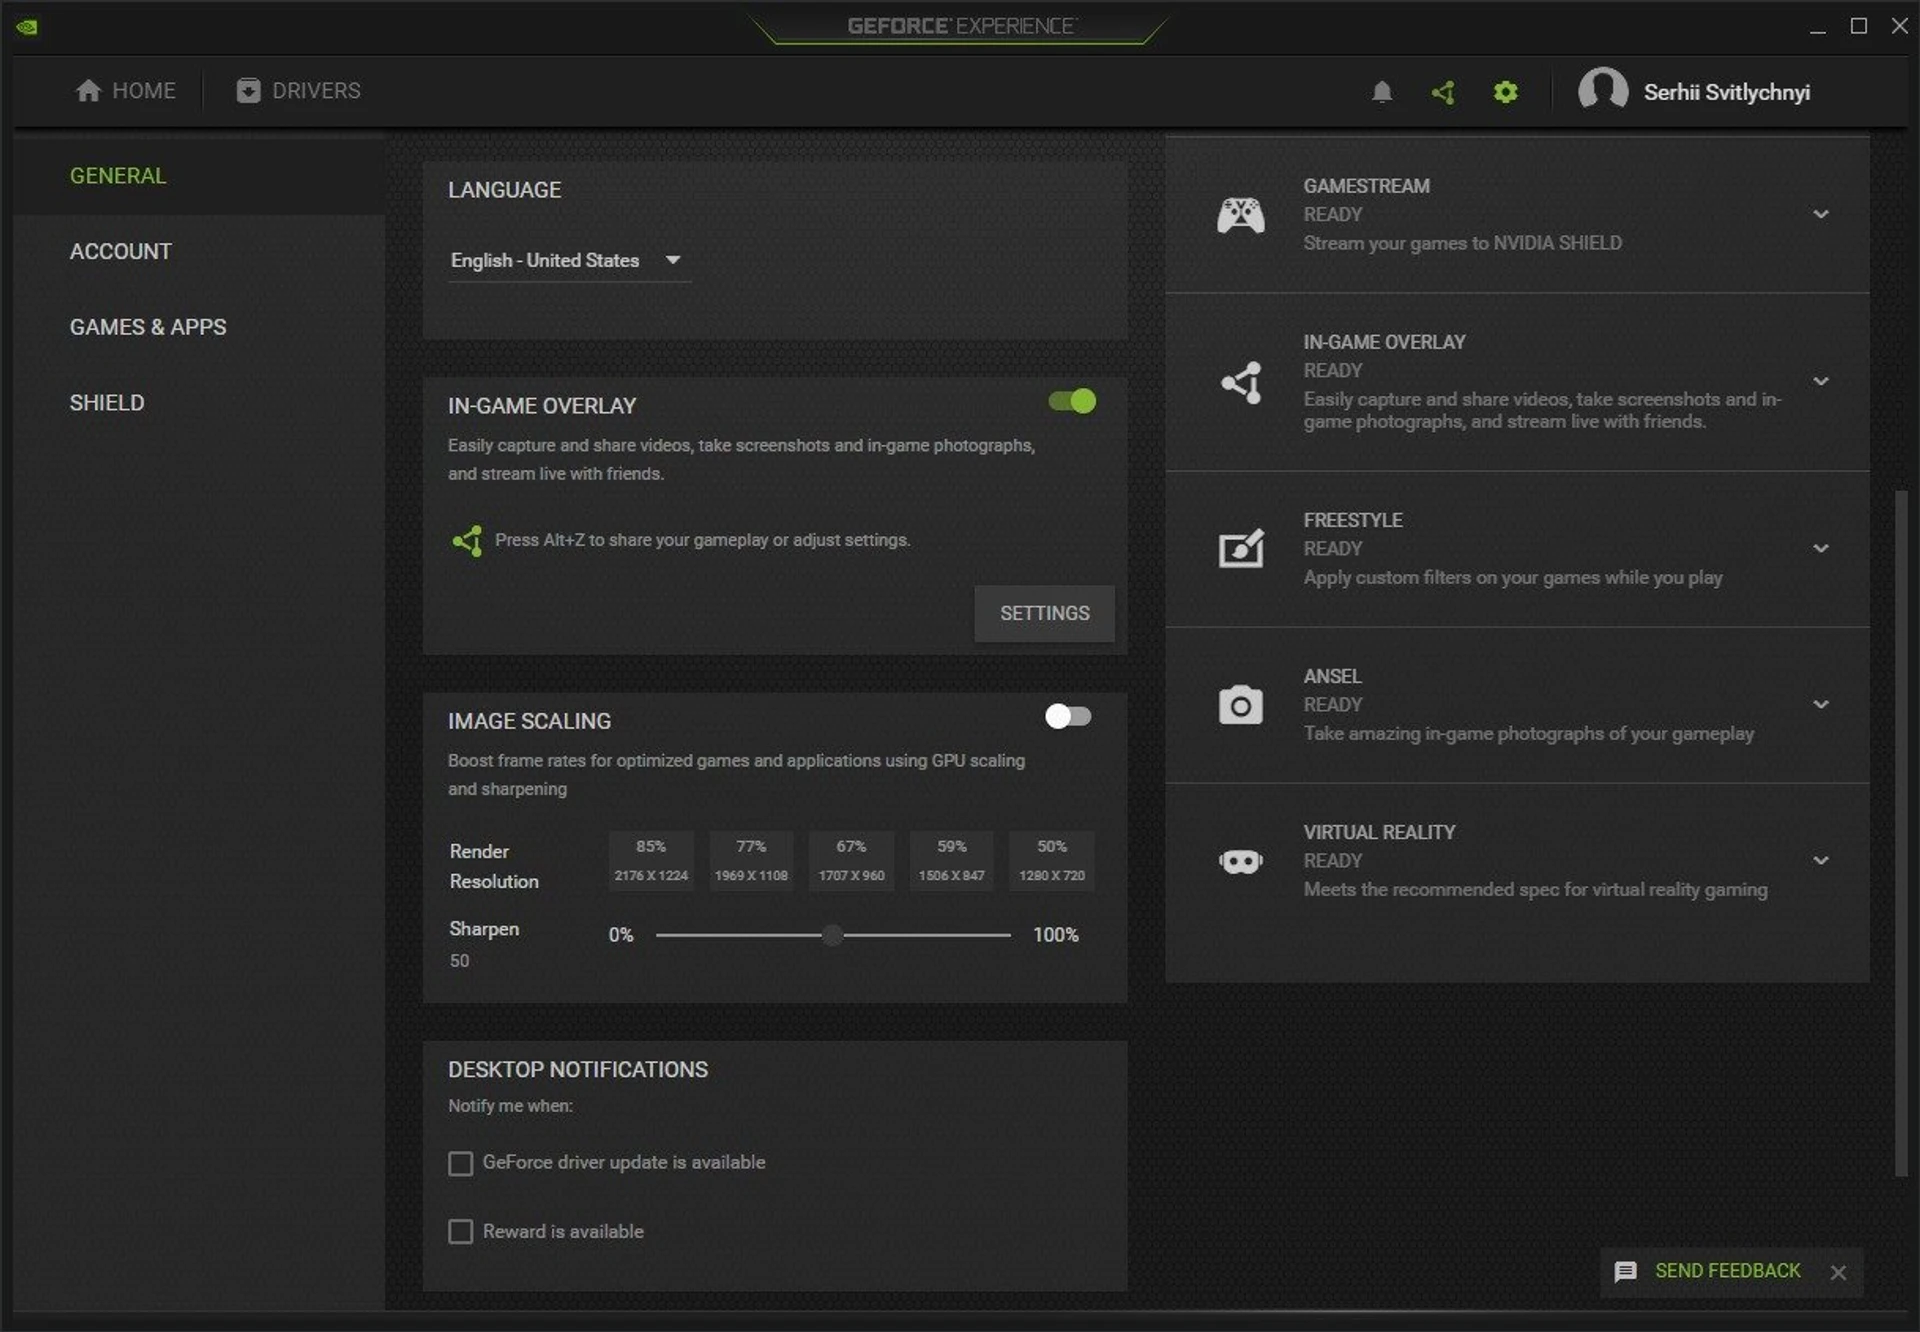
Task: Click the Serhii Svitlychnyi account name
Action: click(x=1726, y=93)
